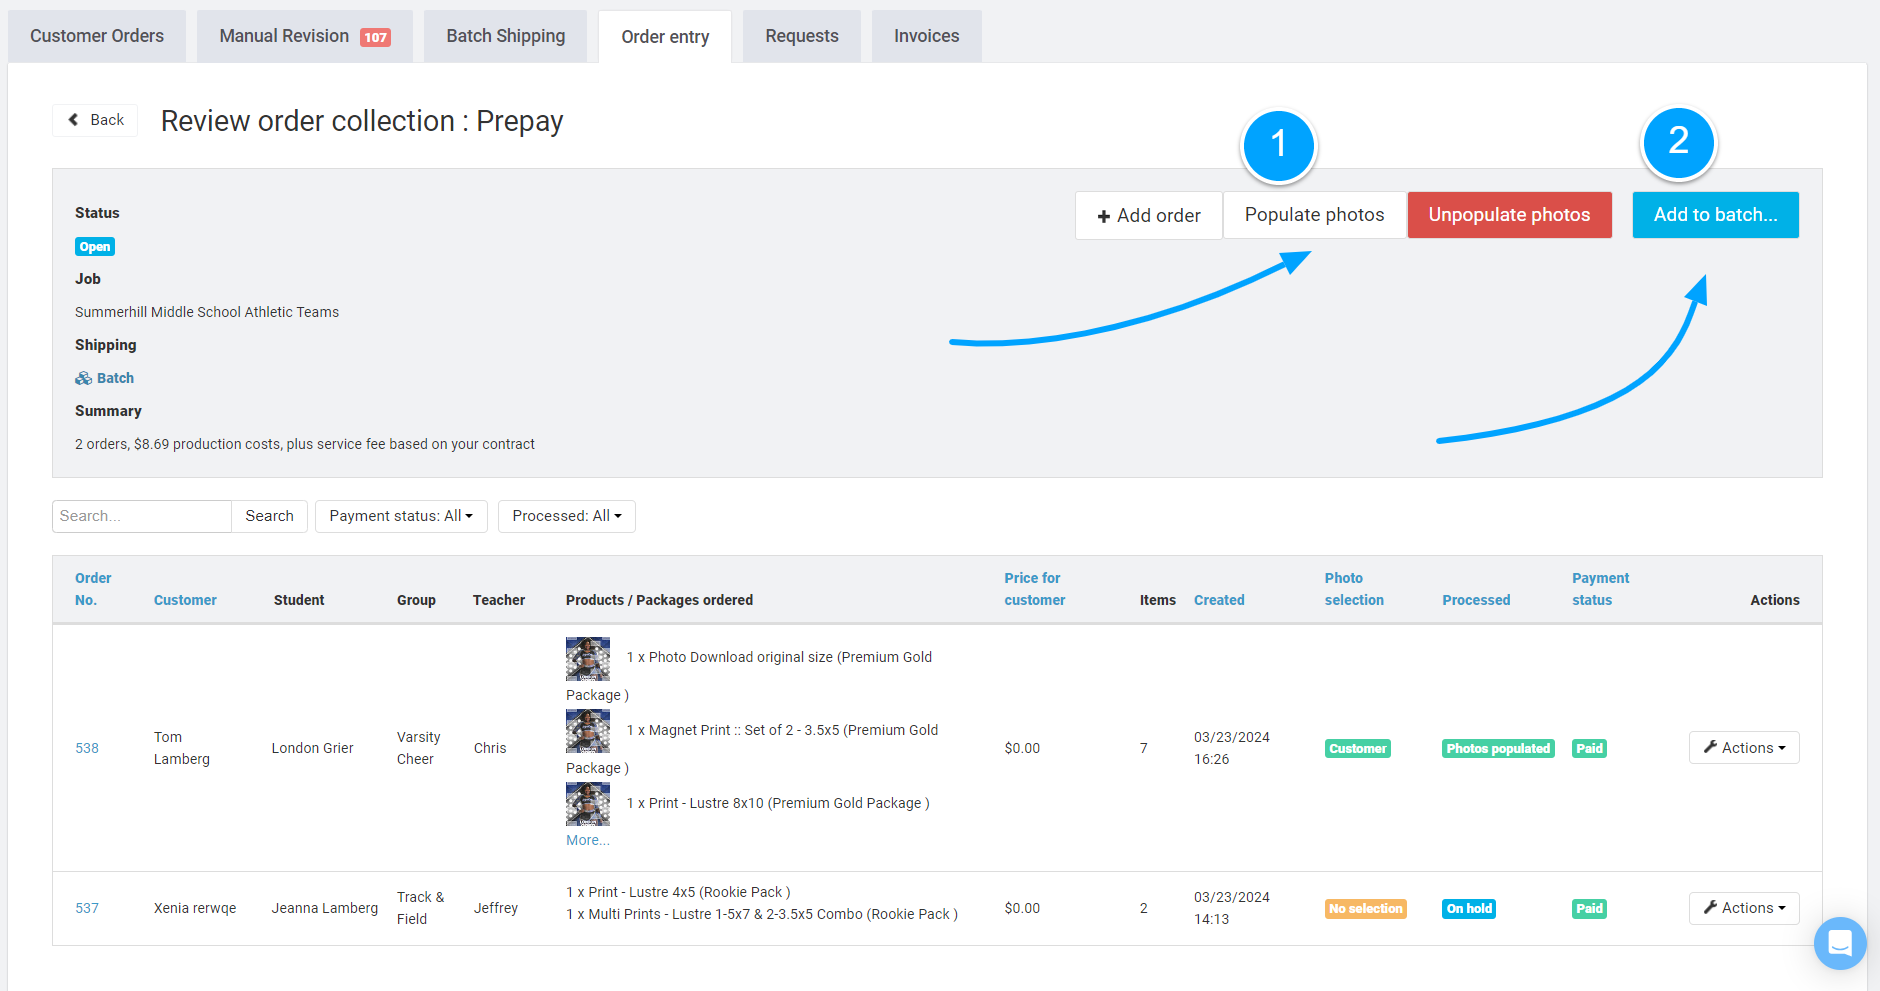Image resolution: width=1880 pixels, height=991 pixels.
Task: Click Add to batch... button
Action: tap(1715, 215)
